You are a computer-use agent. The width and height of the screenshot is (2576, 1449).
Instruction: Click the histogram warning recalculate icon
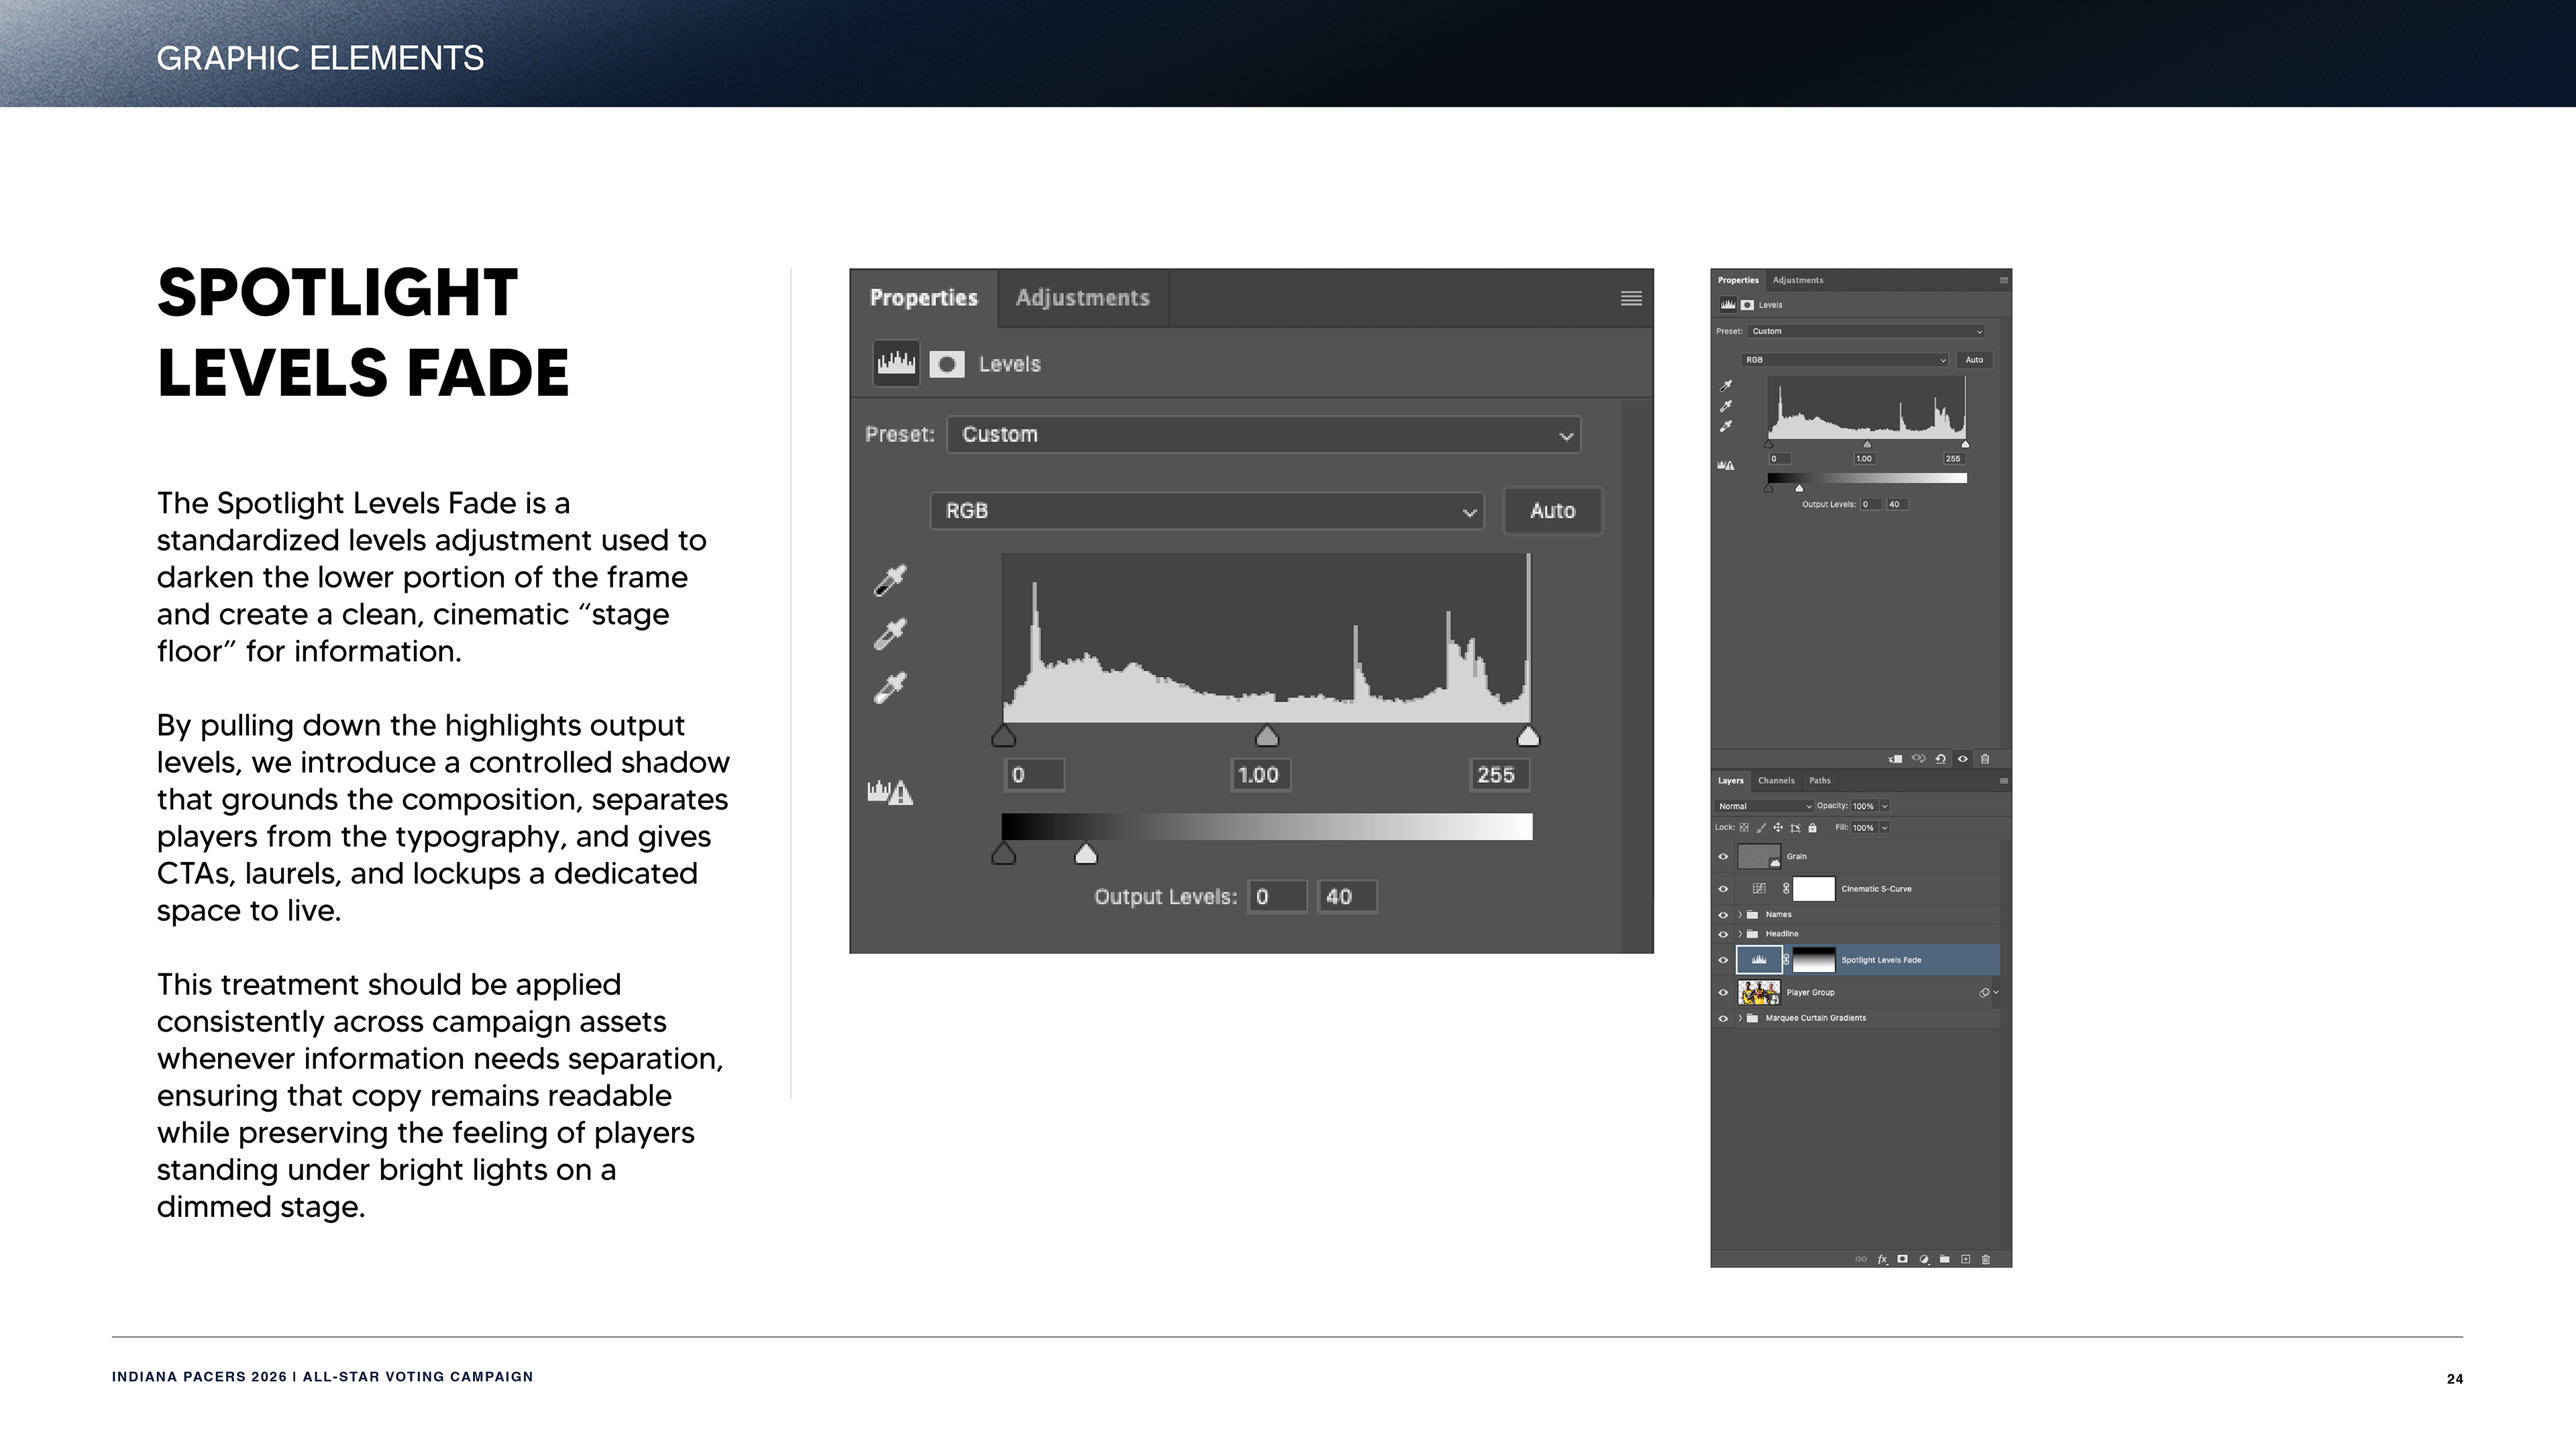(889, 793)
